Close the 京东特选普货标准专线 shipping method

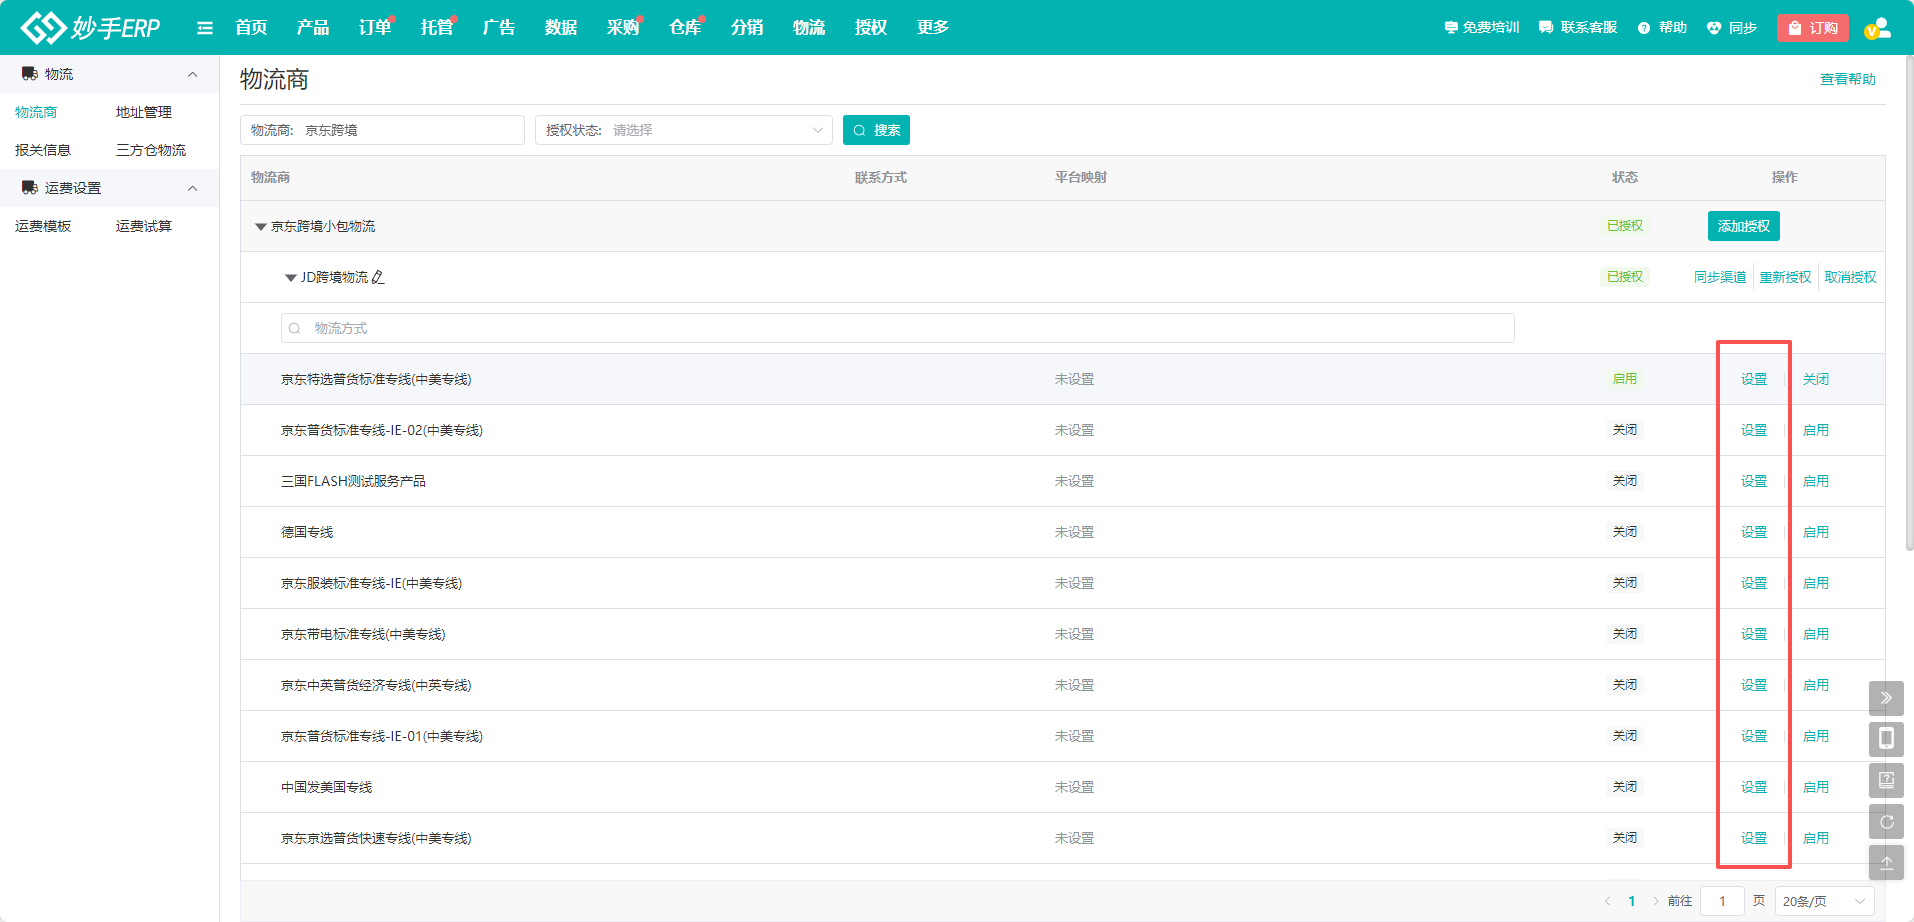coord(1815,379)
